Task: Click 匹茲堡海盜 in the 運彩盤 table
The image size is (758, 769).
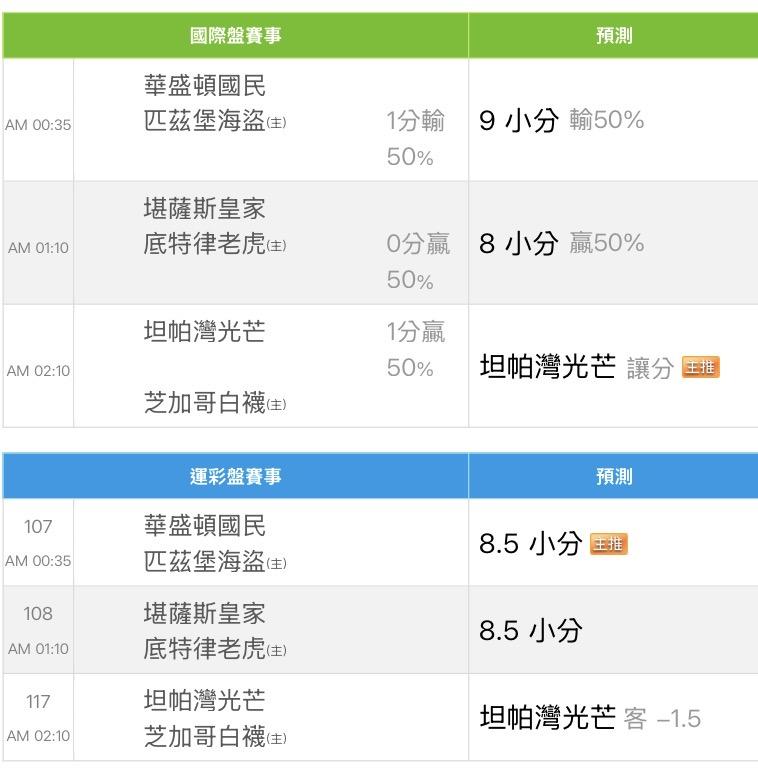Action: tap(206, 562)
